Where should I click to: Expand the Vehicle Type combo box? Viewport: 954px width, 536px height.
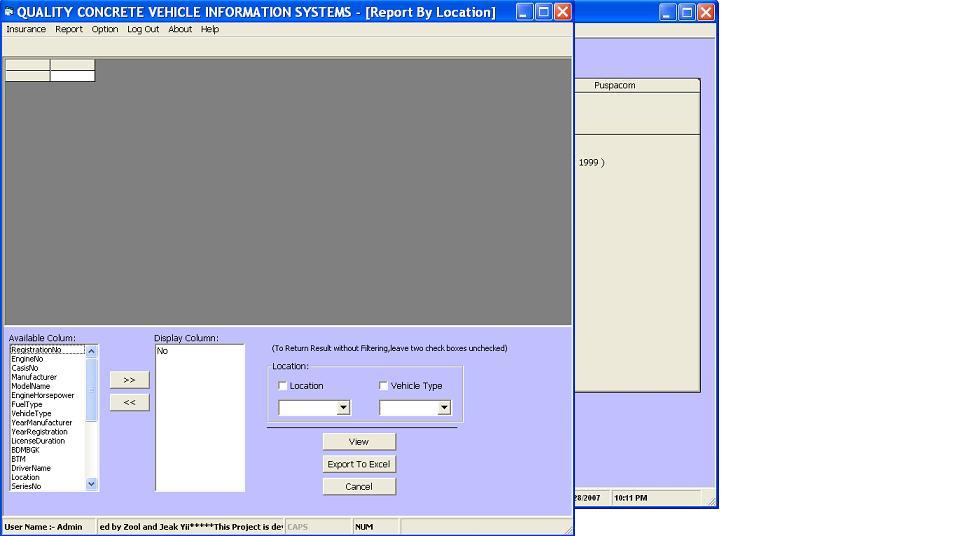[x=444, y=408]
